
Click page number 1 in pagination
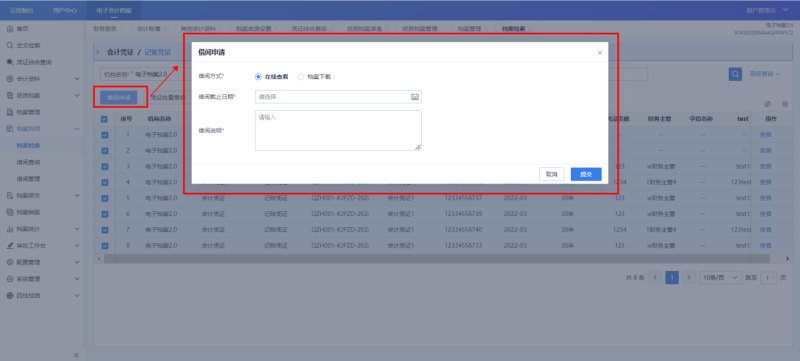tap(672, 277)
